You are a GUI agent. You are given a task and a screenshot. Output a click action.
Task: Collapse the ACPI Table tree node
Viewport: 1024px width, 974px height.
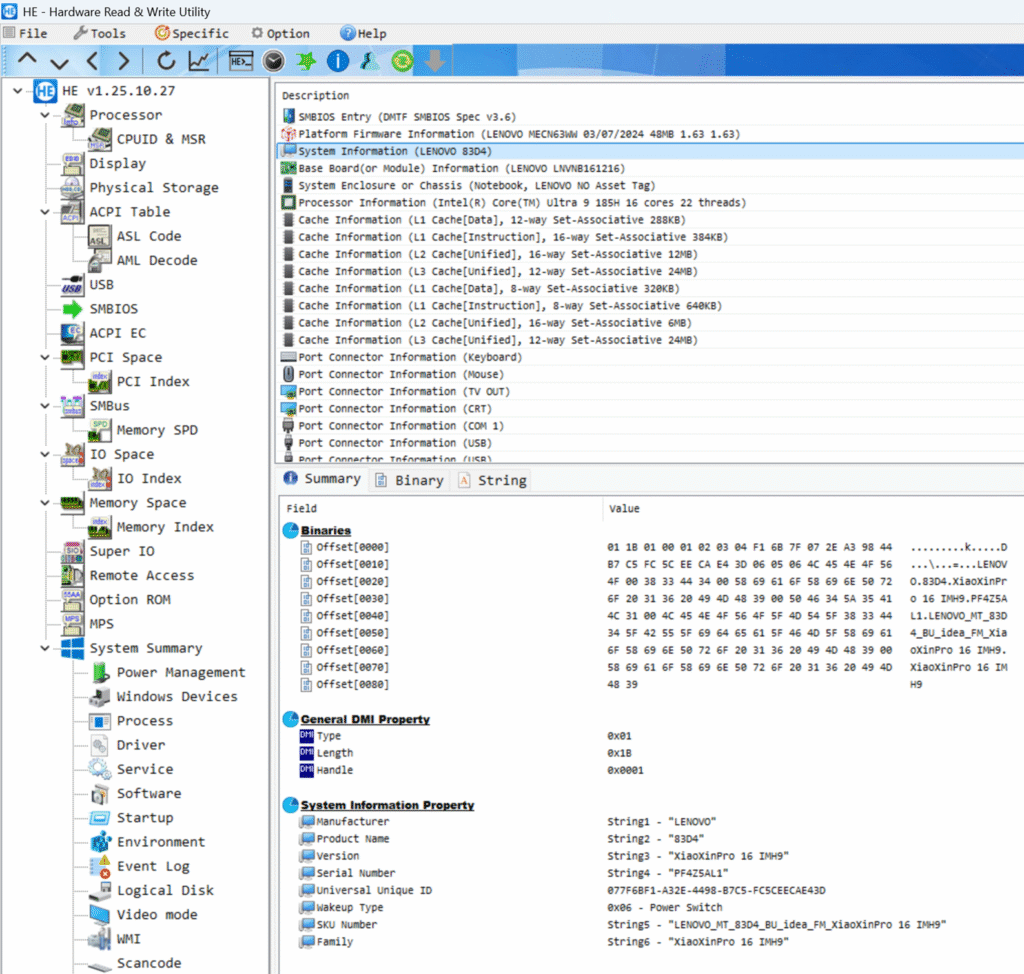[45, 212]
